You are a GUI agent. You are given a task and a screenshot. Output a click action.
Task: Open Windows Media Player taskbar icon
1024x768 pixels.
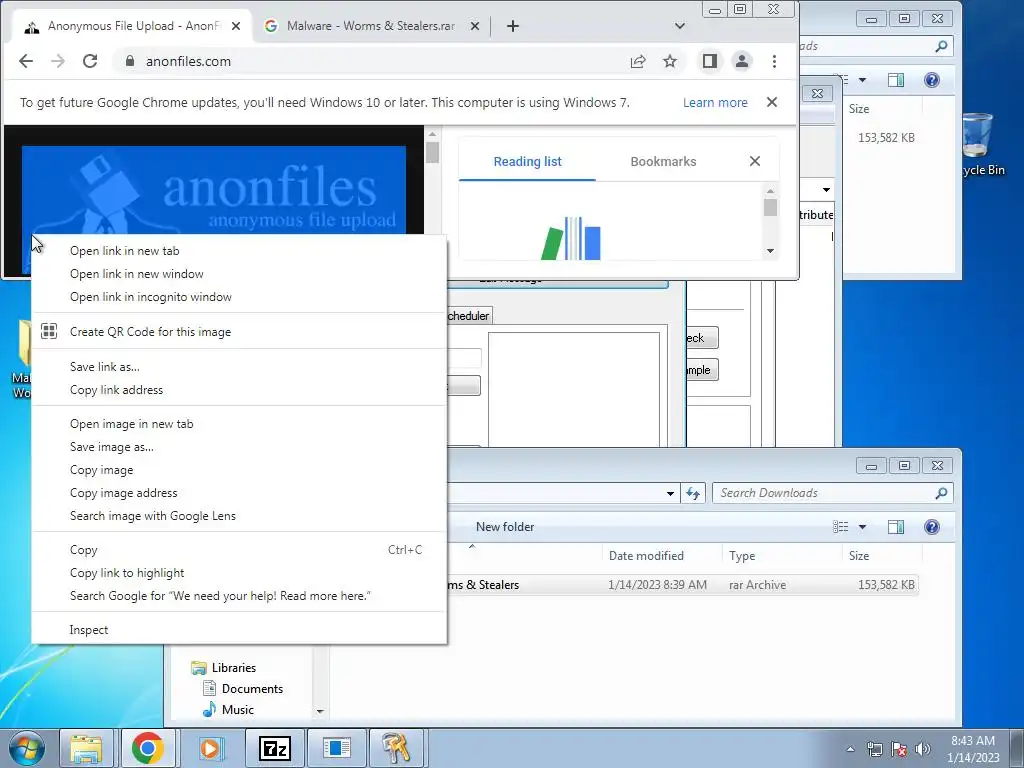click(210, 748)
